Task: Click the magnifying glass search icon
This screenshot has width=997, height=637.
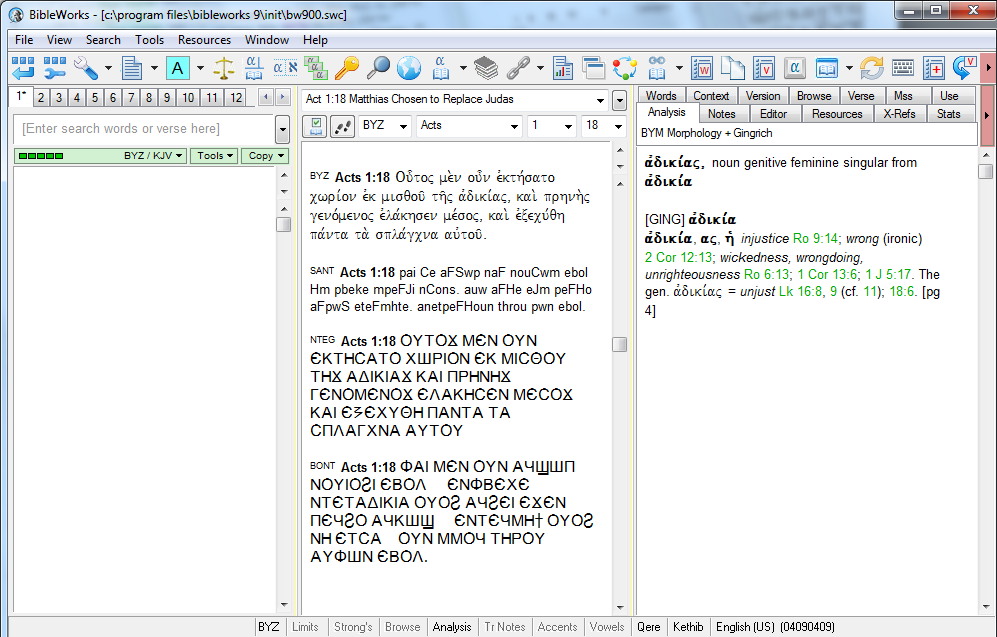Action: point(378,67)
